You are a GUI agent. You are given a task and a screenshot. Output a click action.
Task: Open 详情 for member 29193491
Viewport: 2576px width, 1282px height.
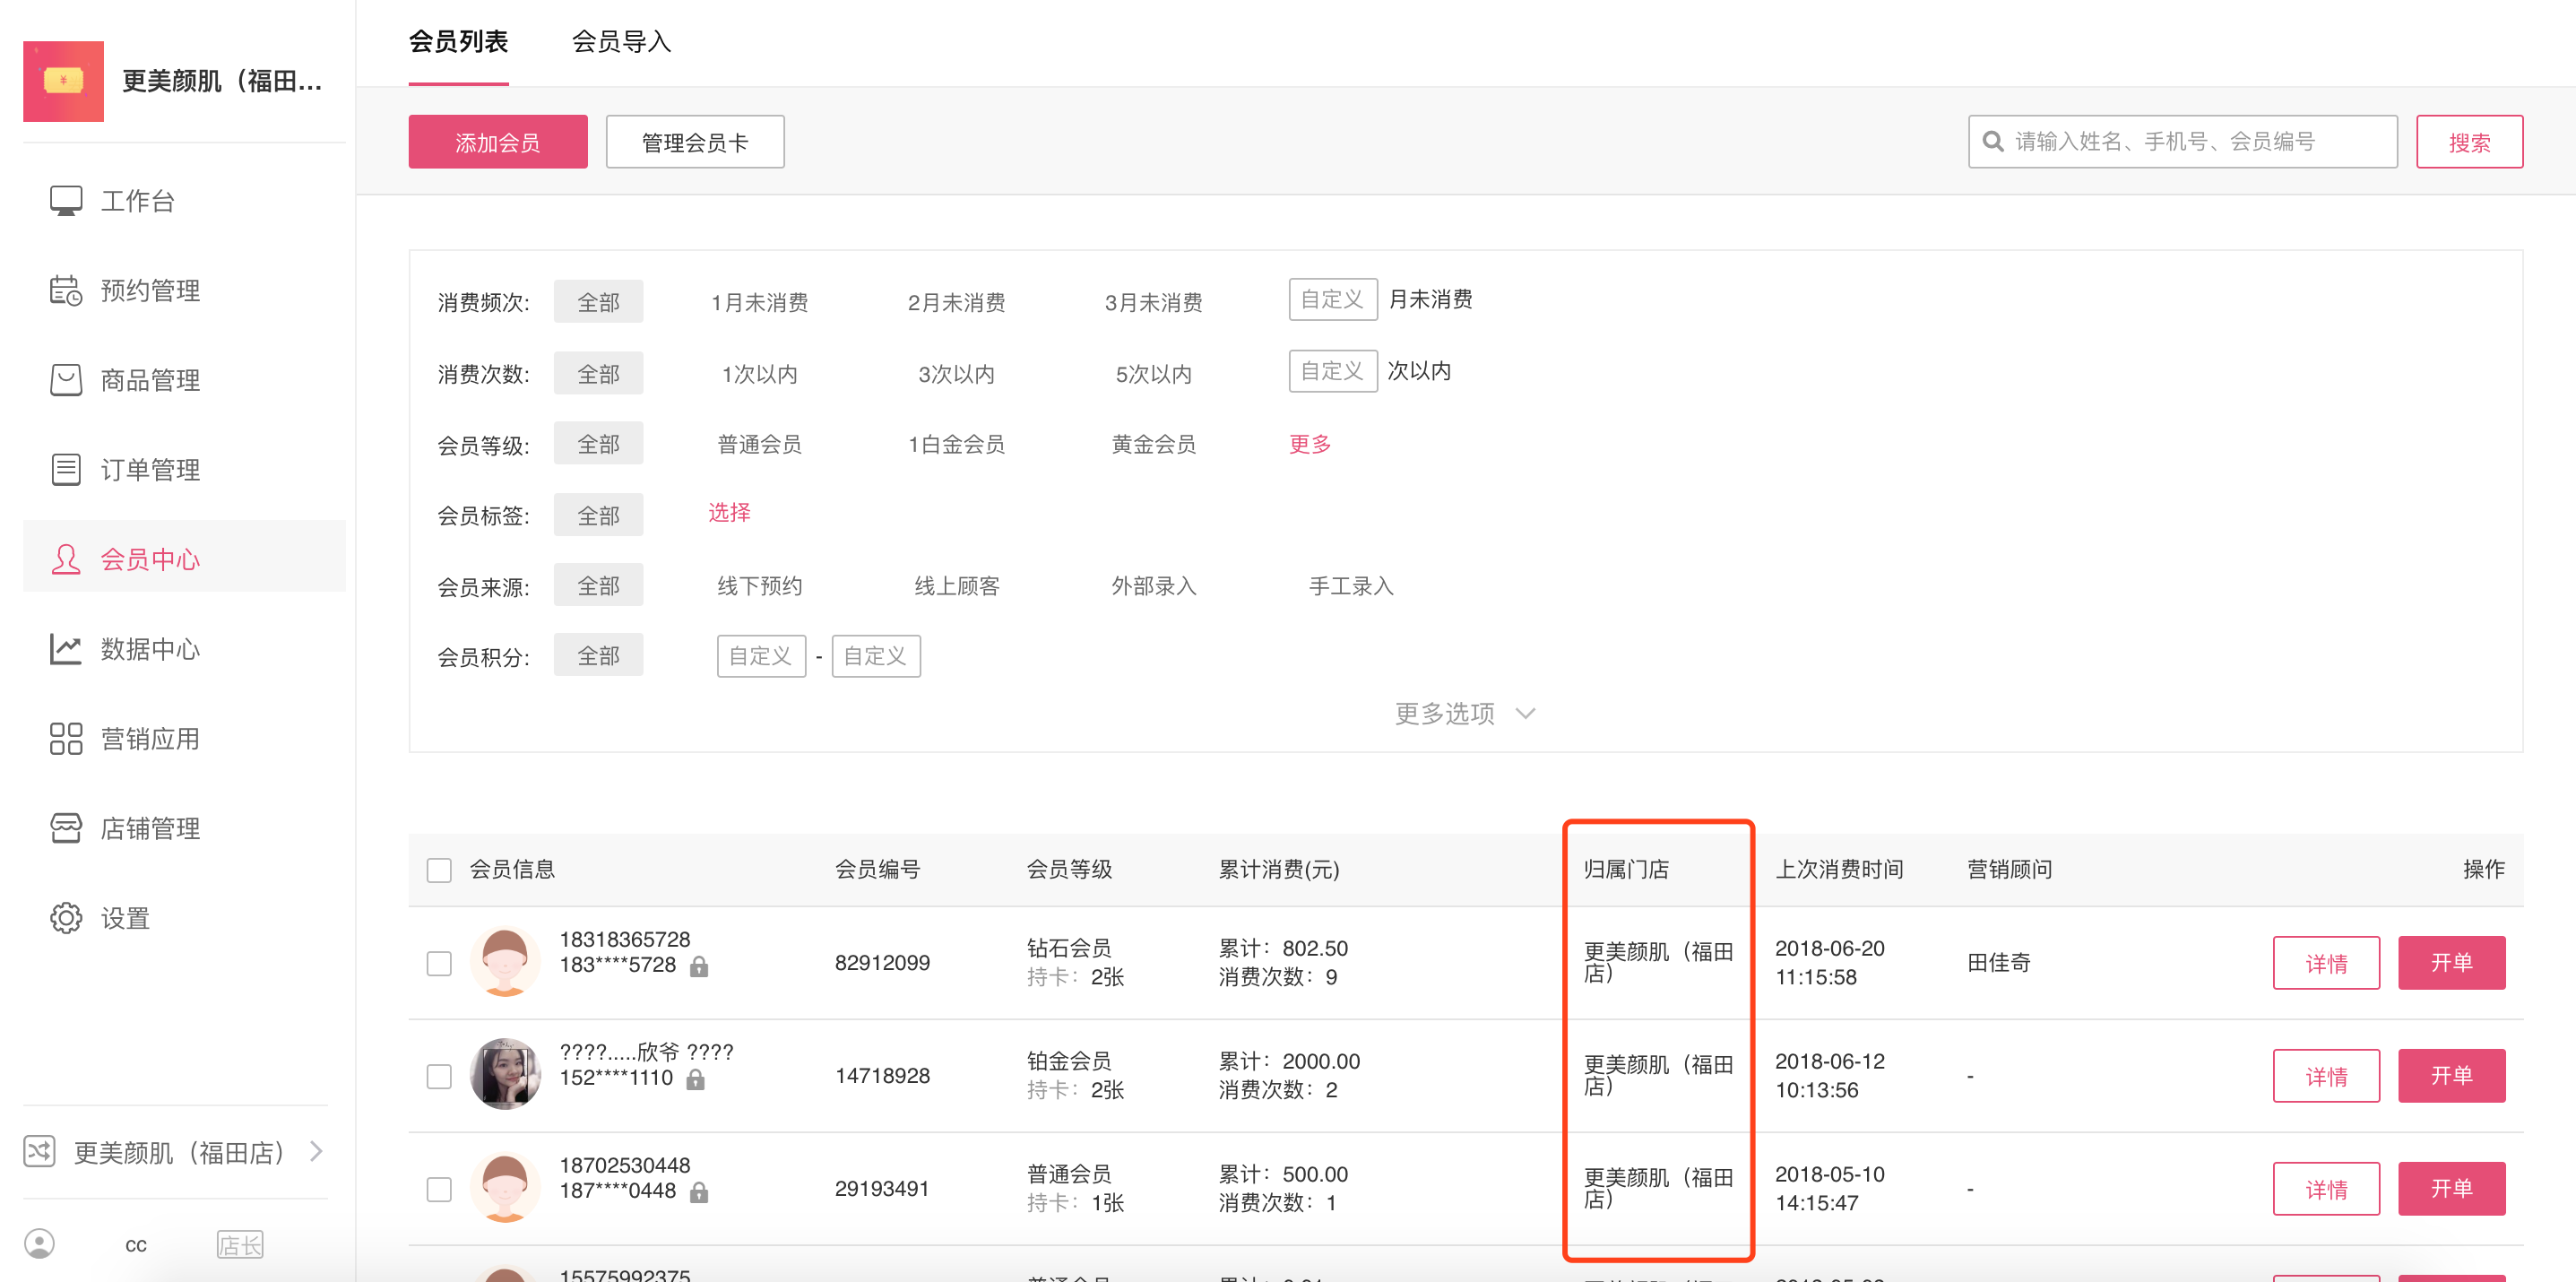(x=2327, y=1189)
